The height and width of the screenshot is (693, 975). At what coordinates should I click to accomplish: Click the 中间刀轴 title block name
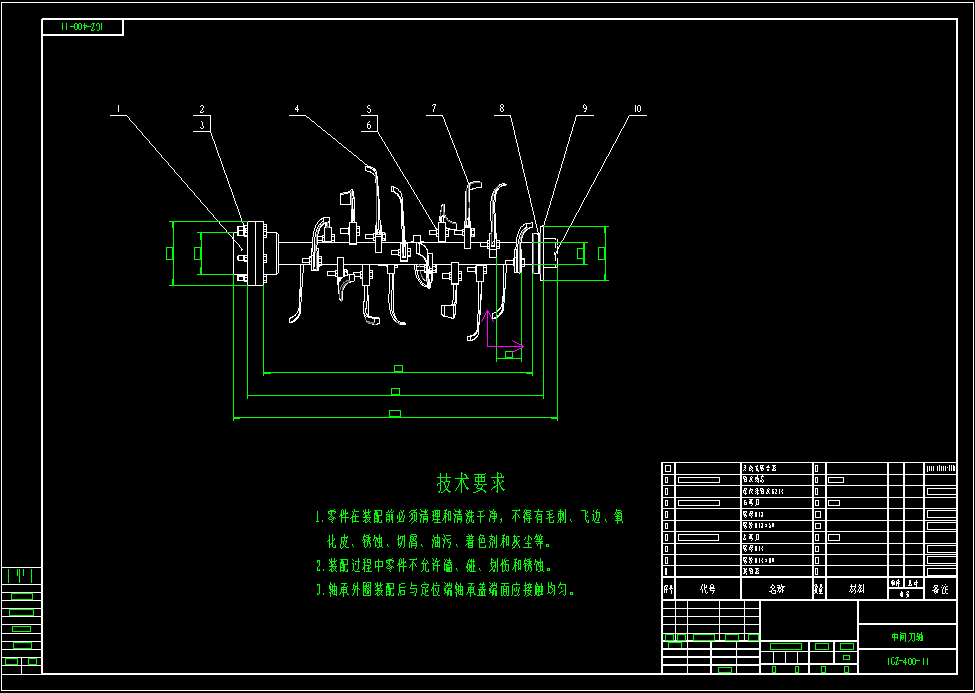point(907,637)
